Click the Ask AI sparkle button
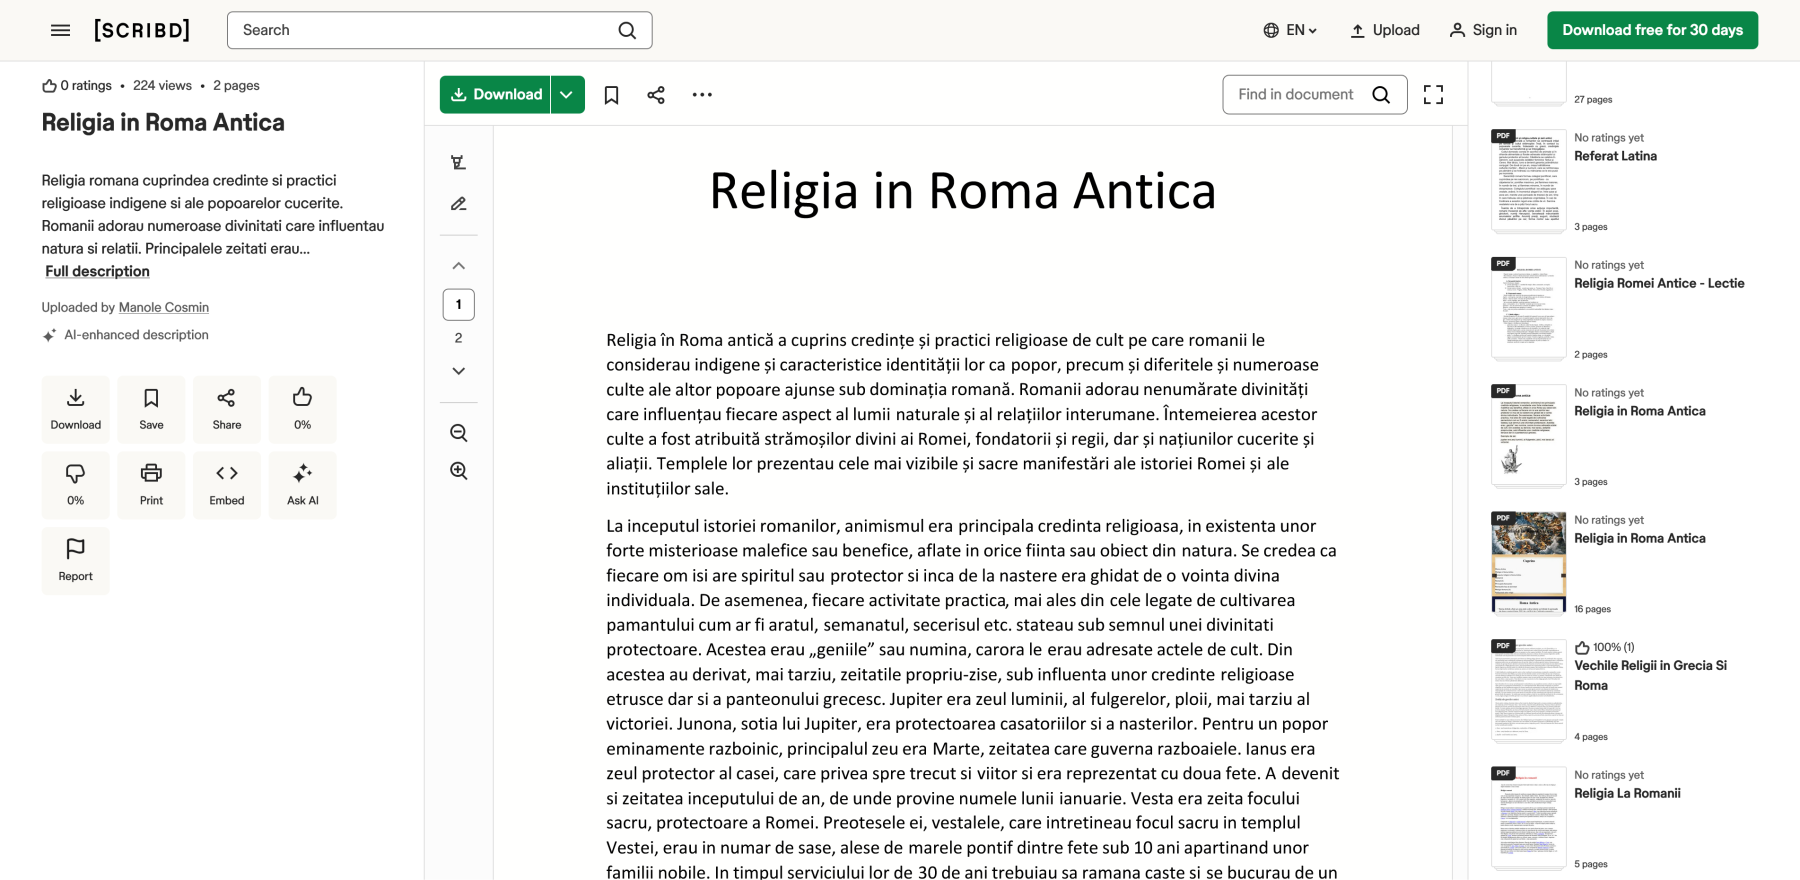1800x880 pixels. coord(302,485)
